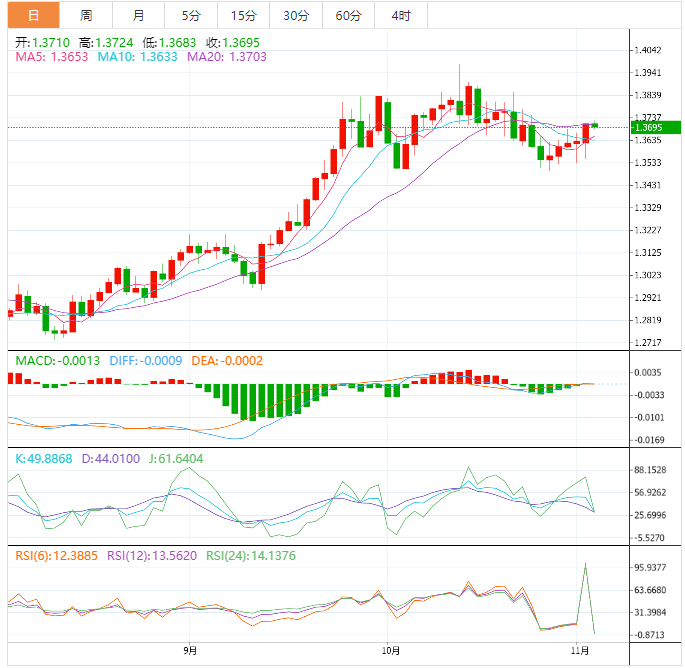Image resolution: width=685 pixels, height=668 pixels.
Task: Click the 10月 date marker on time axis
Action: (390, 651)
